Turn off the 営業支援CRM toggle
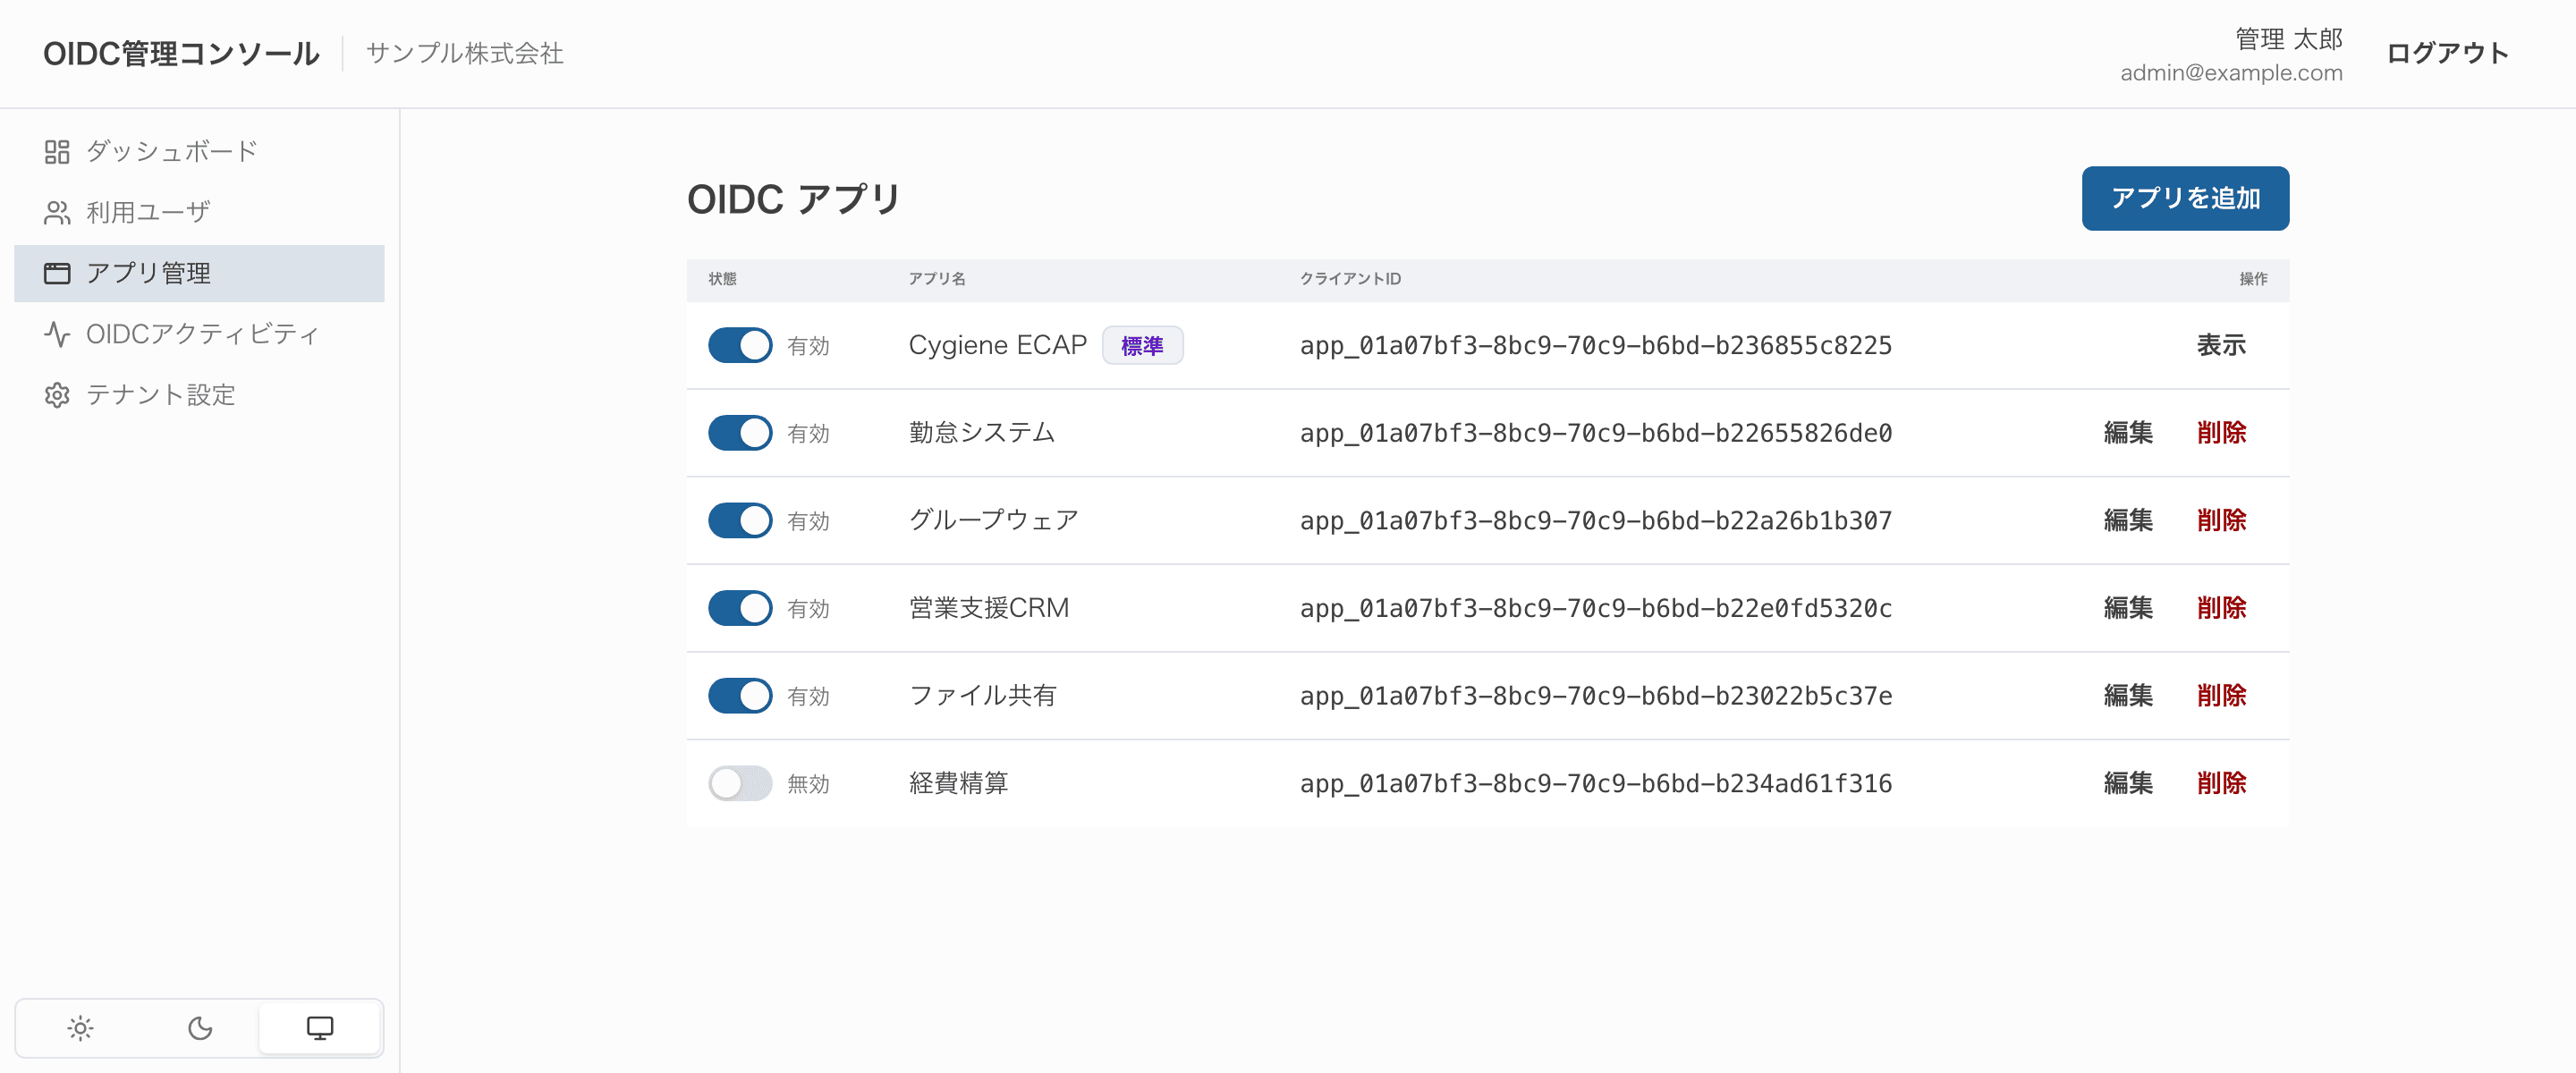The image size is (2576, 1073). 740,608
